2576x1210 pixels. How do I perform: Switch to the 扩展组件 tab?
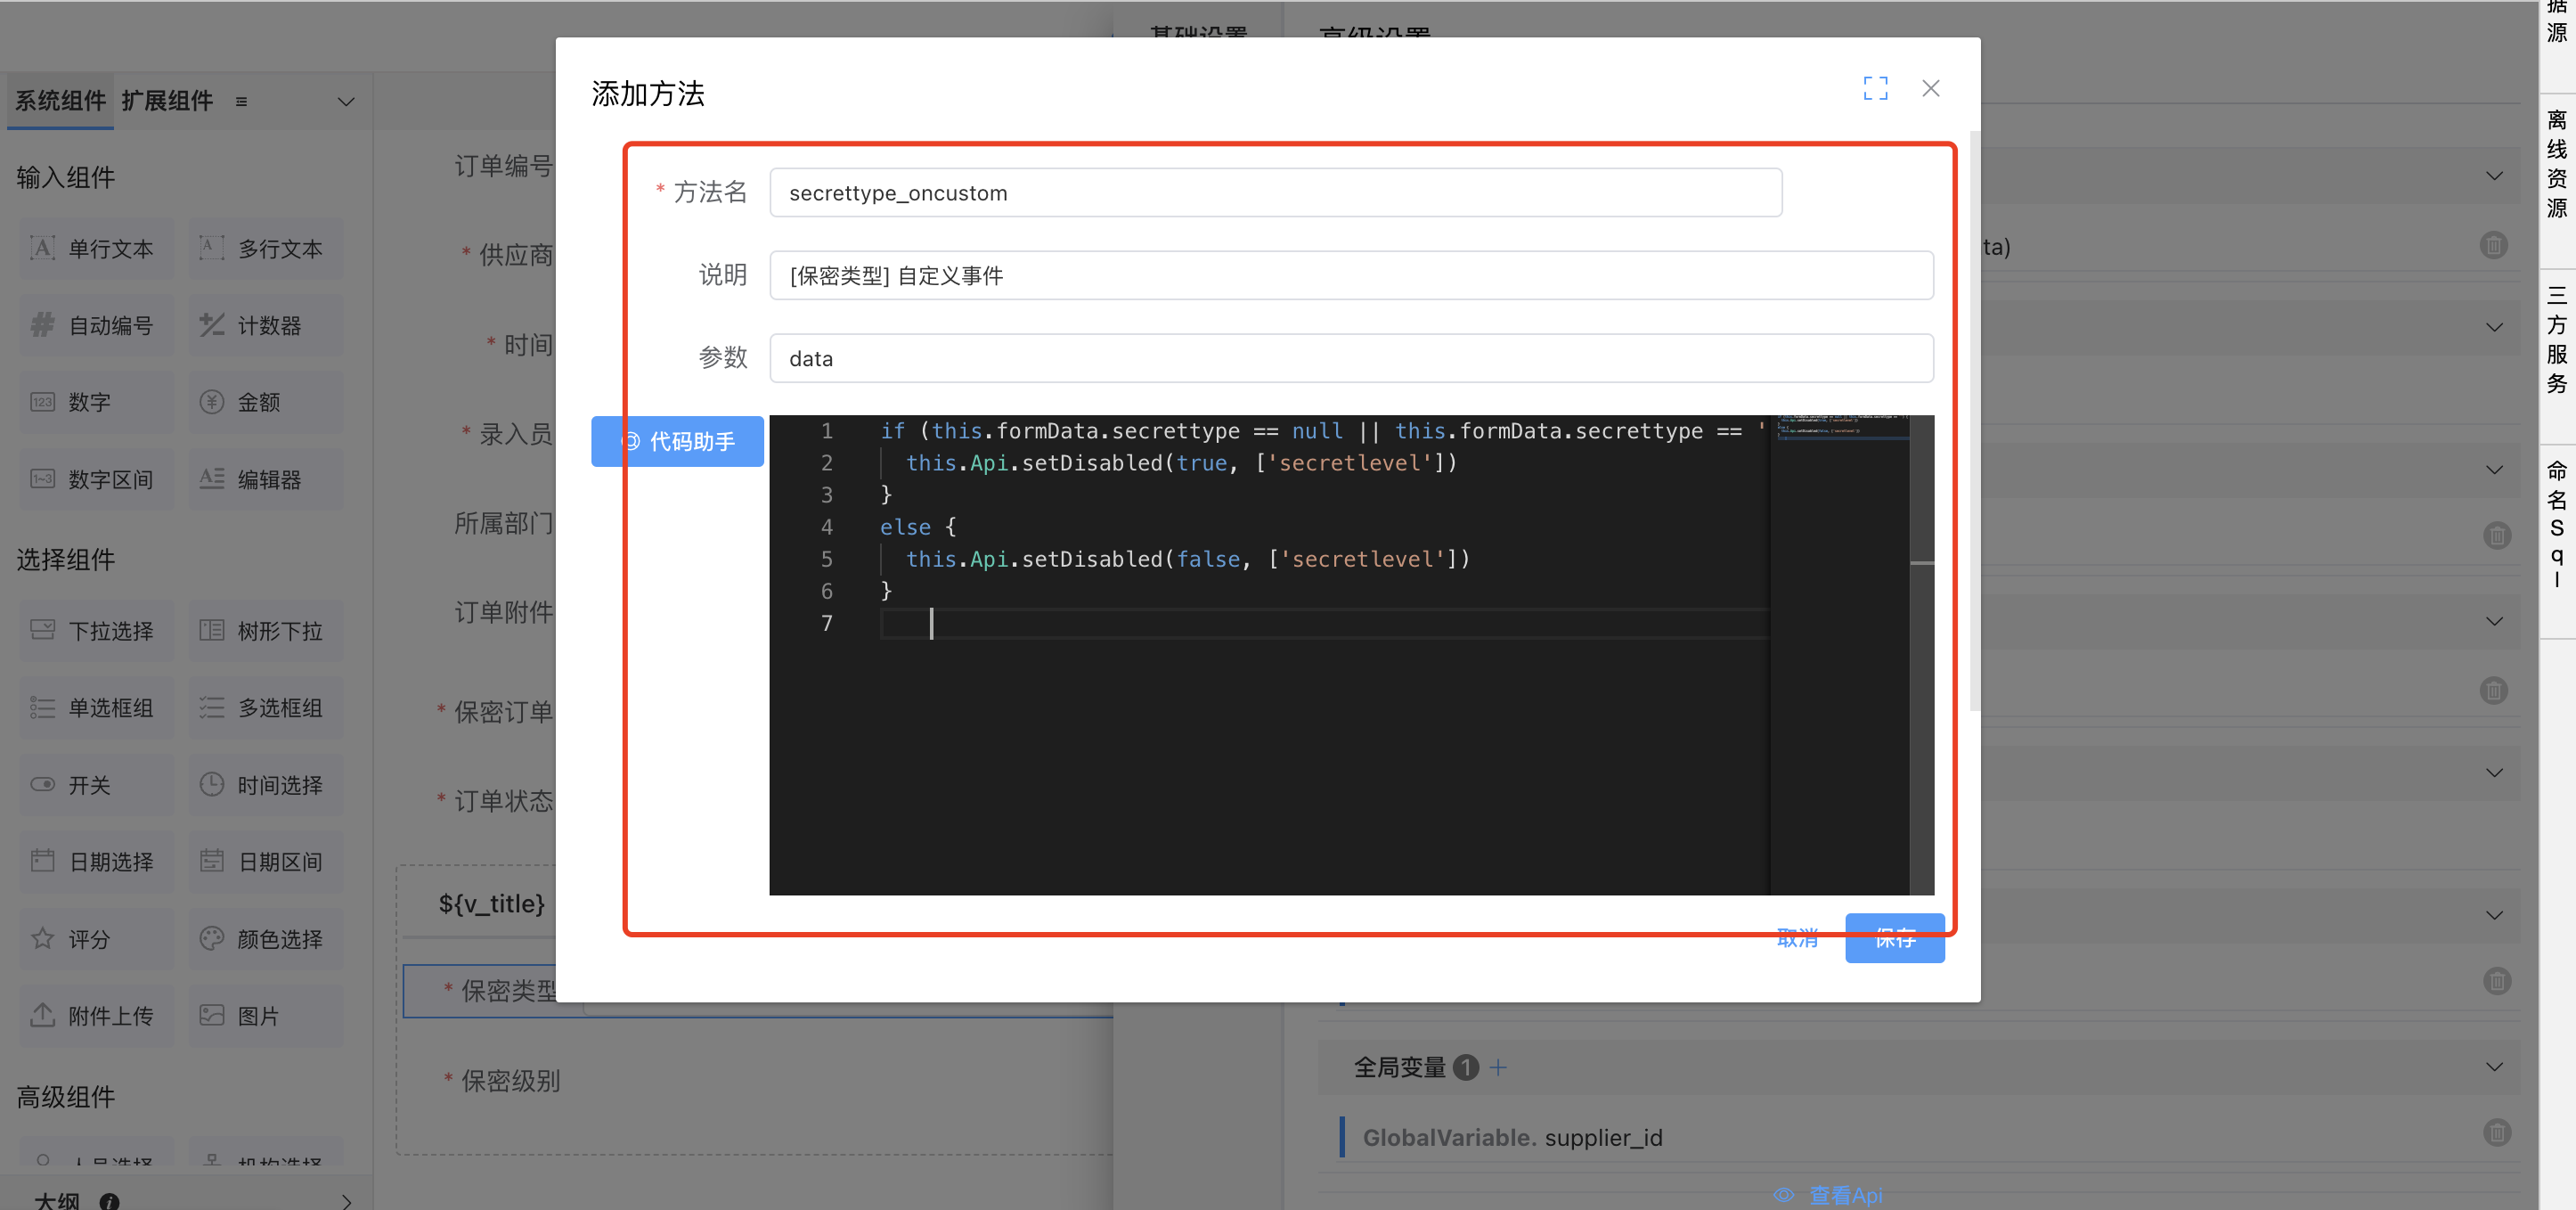[167, 101]
